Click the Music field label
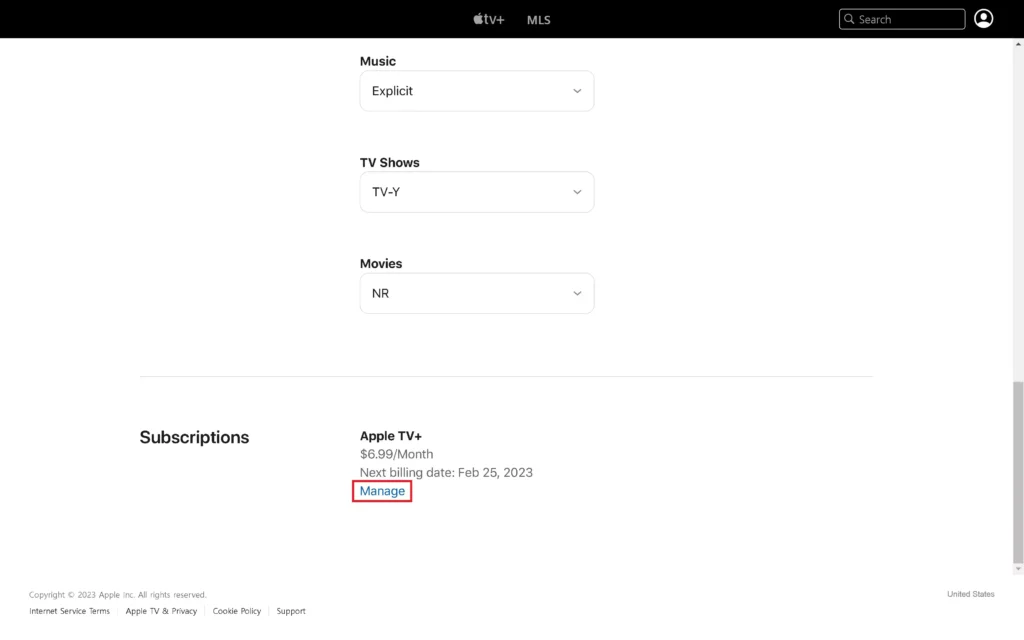1024x640 pixels. pyautogui.click(x=377, y=61)
